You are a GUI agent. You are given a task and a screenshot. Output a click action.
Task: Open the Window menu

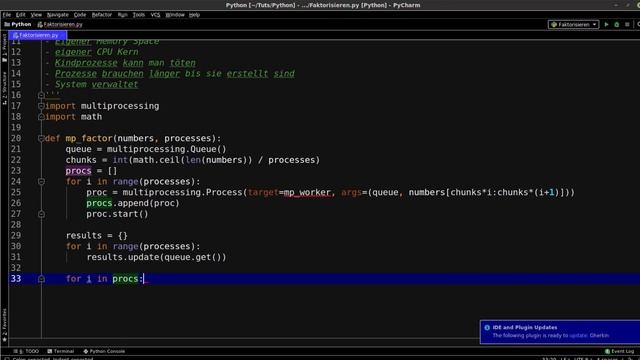(175, 15)
